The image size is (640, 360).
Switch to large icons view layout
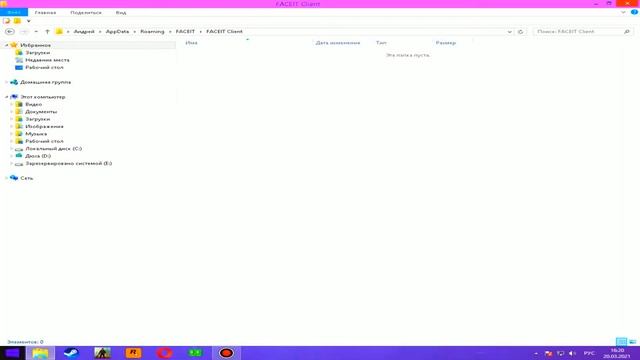click(632, 342)
